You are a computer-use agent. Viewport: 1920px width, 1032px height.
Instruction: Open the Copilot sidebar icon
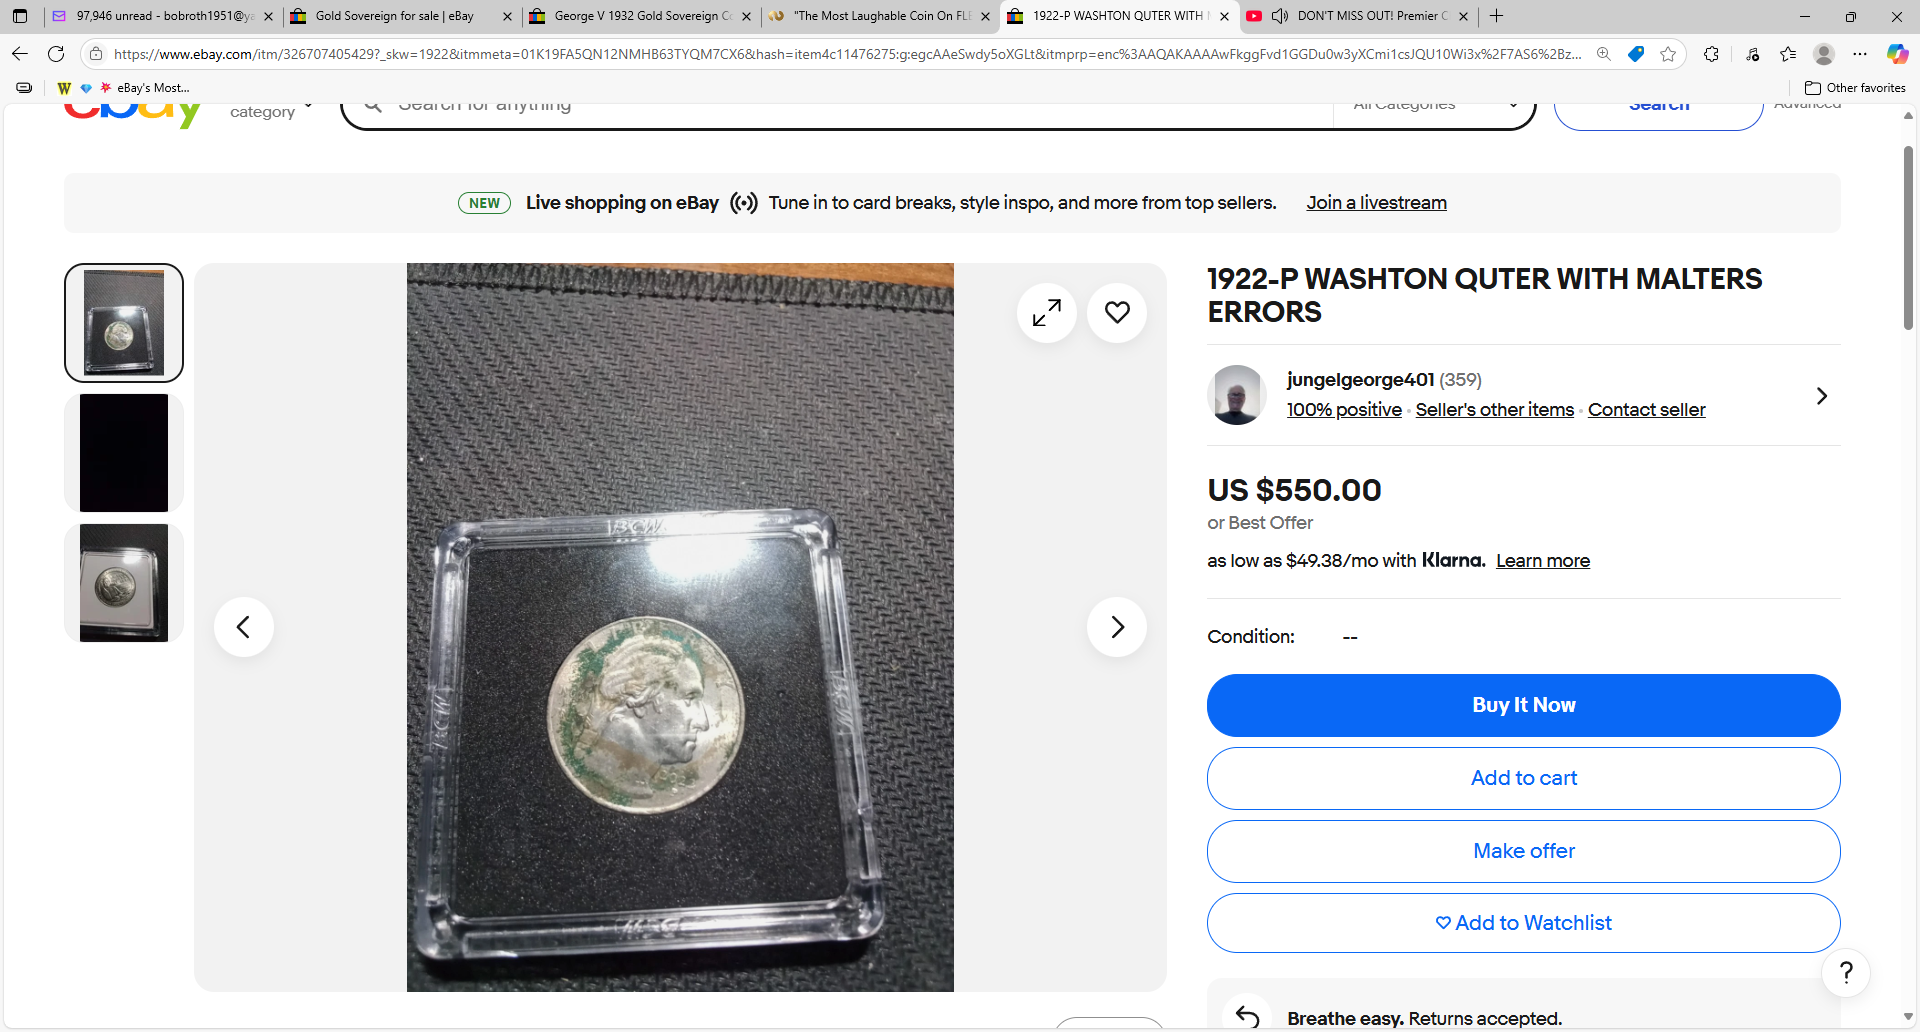(1897, 54)
